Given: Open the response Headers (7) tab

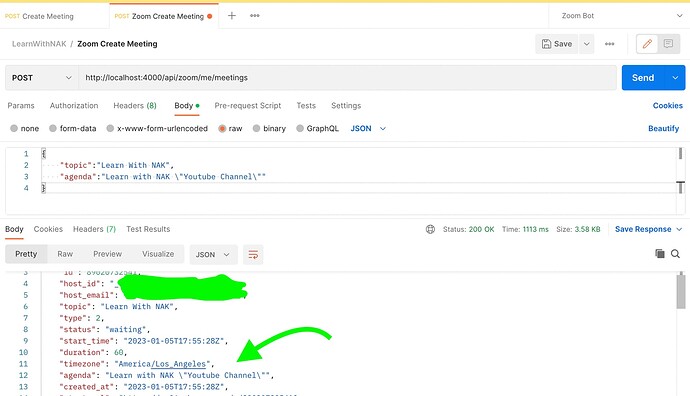Looking at the screenshot, I should pyautogui.click(x=94, y=229).
